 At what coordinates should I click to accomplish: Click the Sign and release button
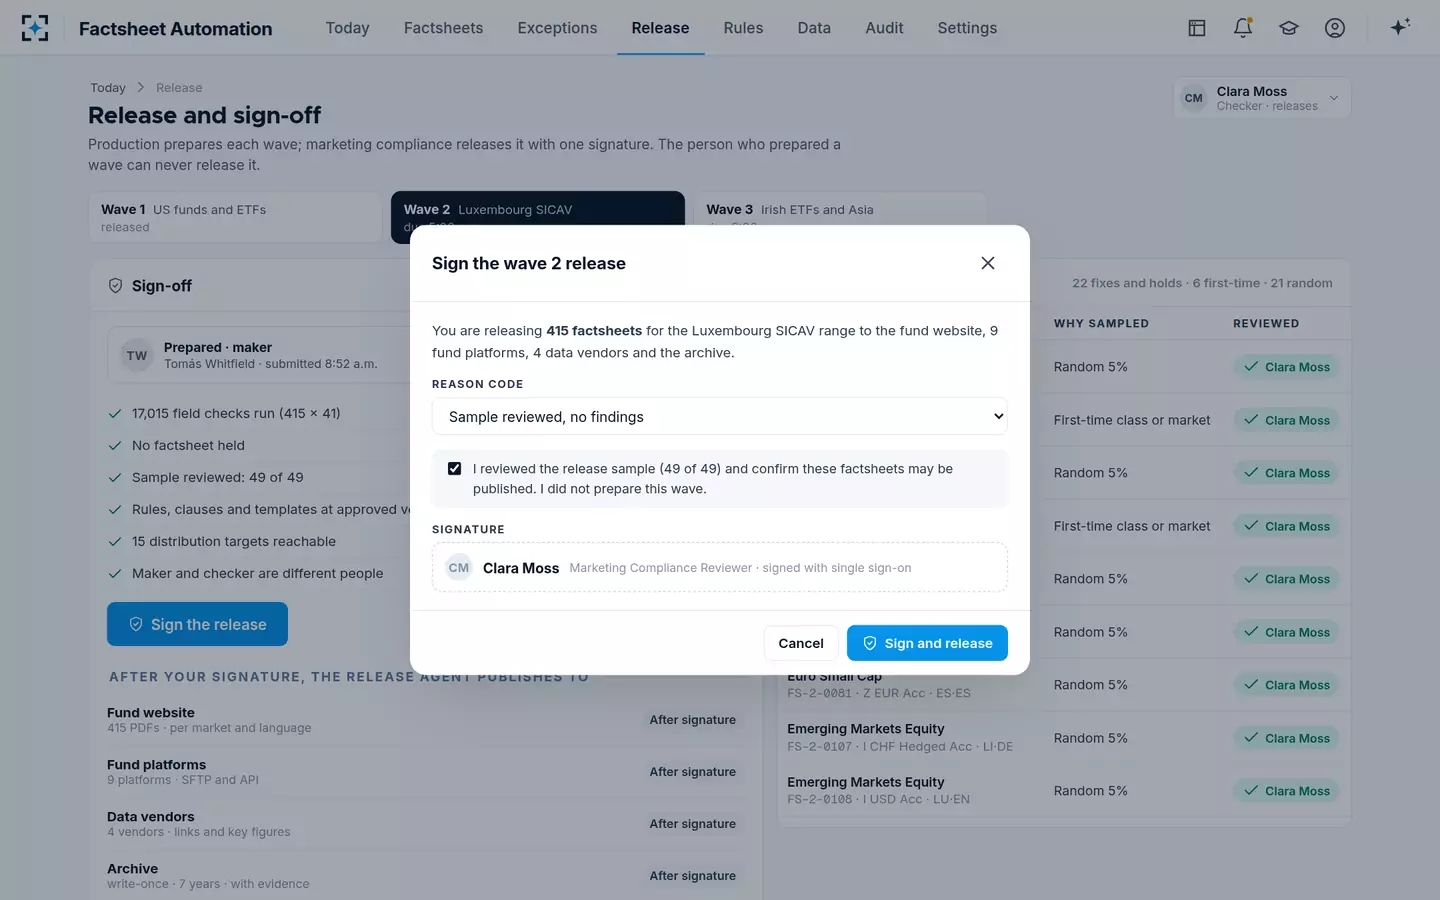(927, 643)
